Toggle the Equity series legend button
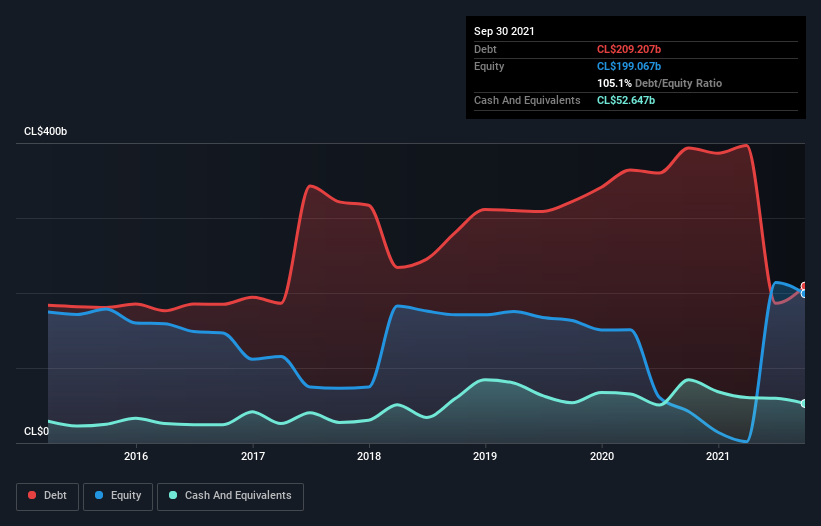 118,496
